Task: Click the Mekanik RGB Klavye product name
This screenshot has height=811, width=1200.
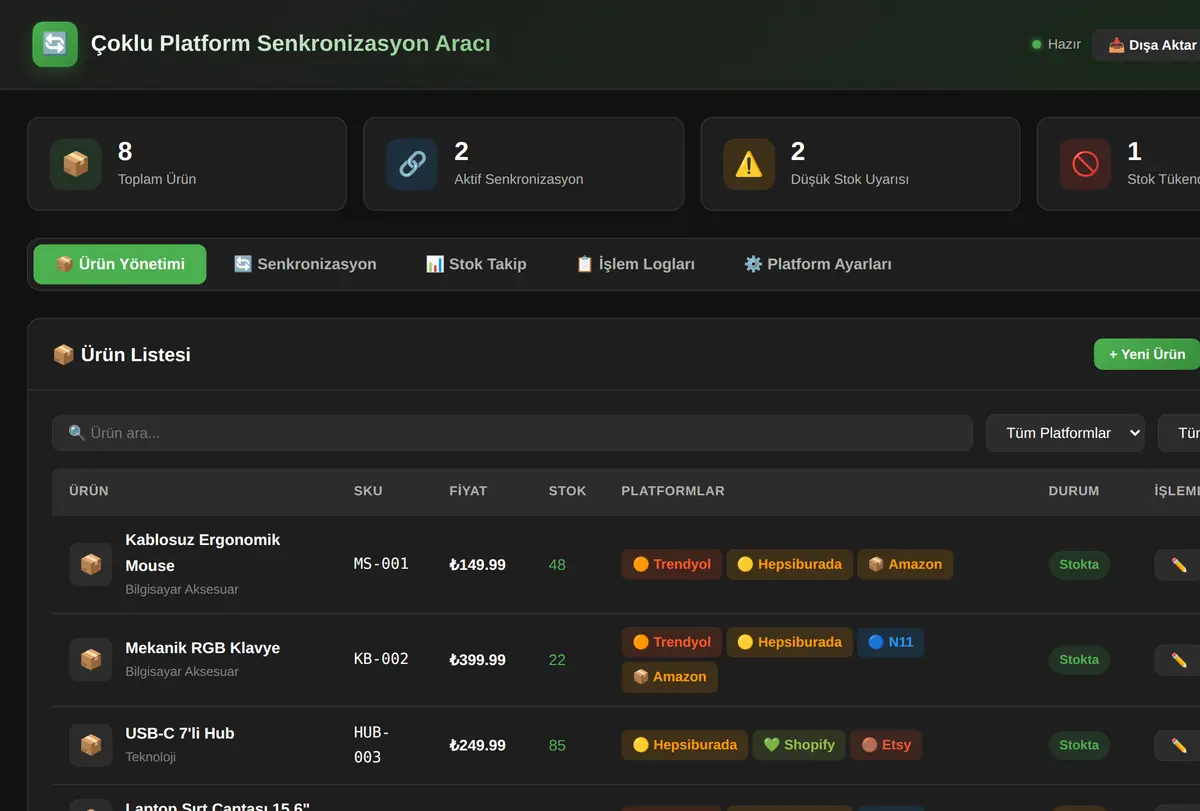Action: click(203, 648)
